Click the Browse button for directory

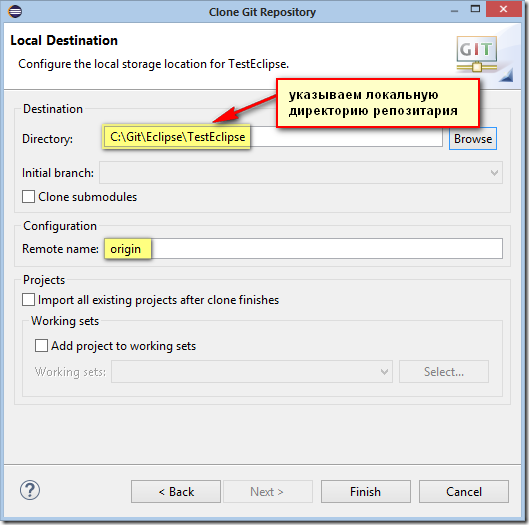(x=473, y=139)
